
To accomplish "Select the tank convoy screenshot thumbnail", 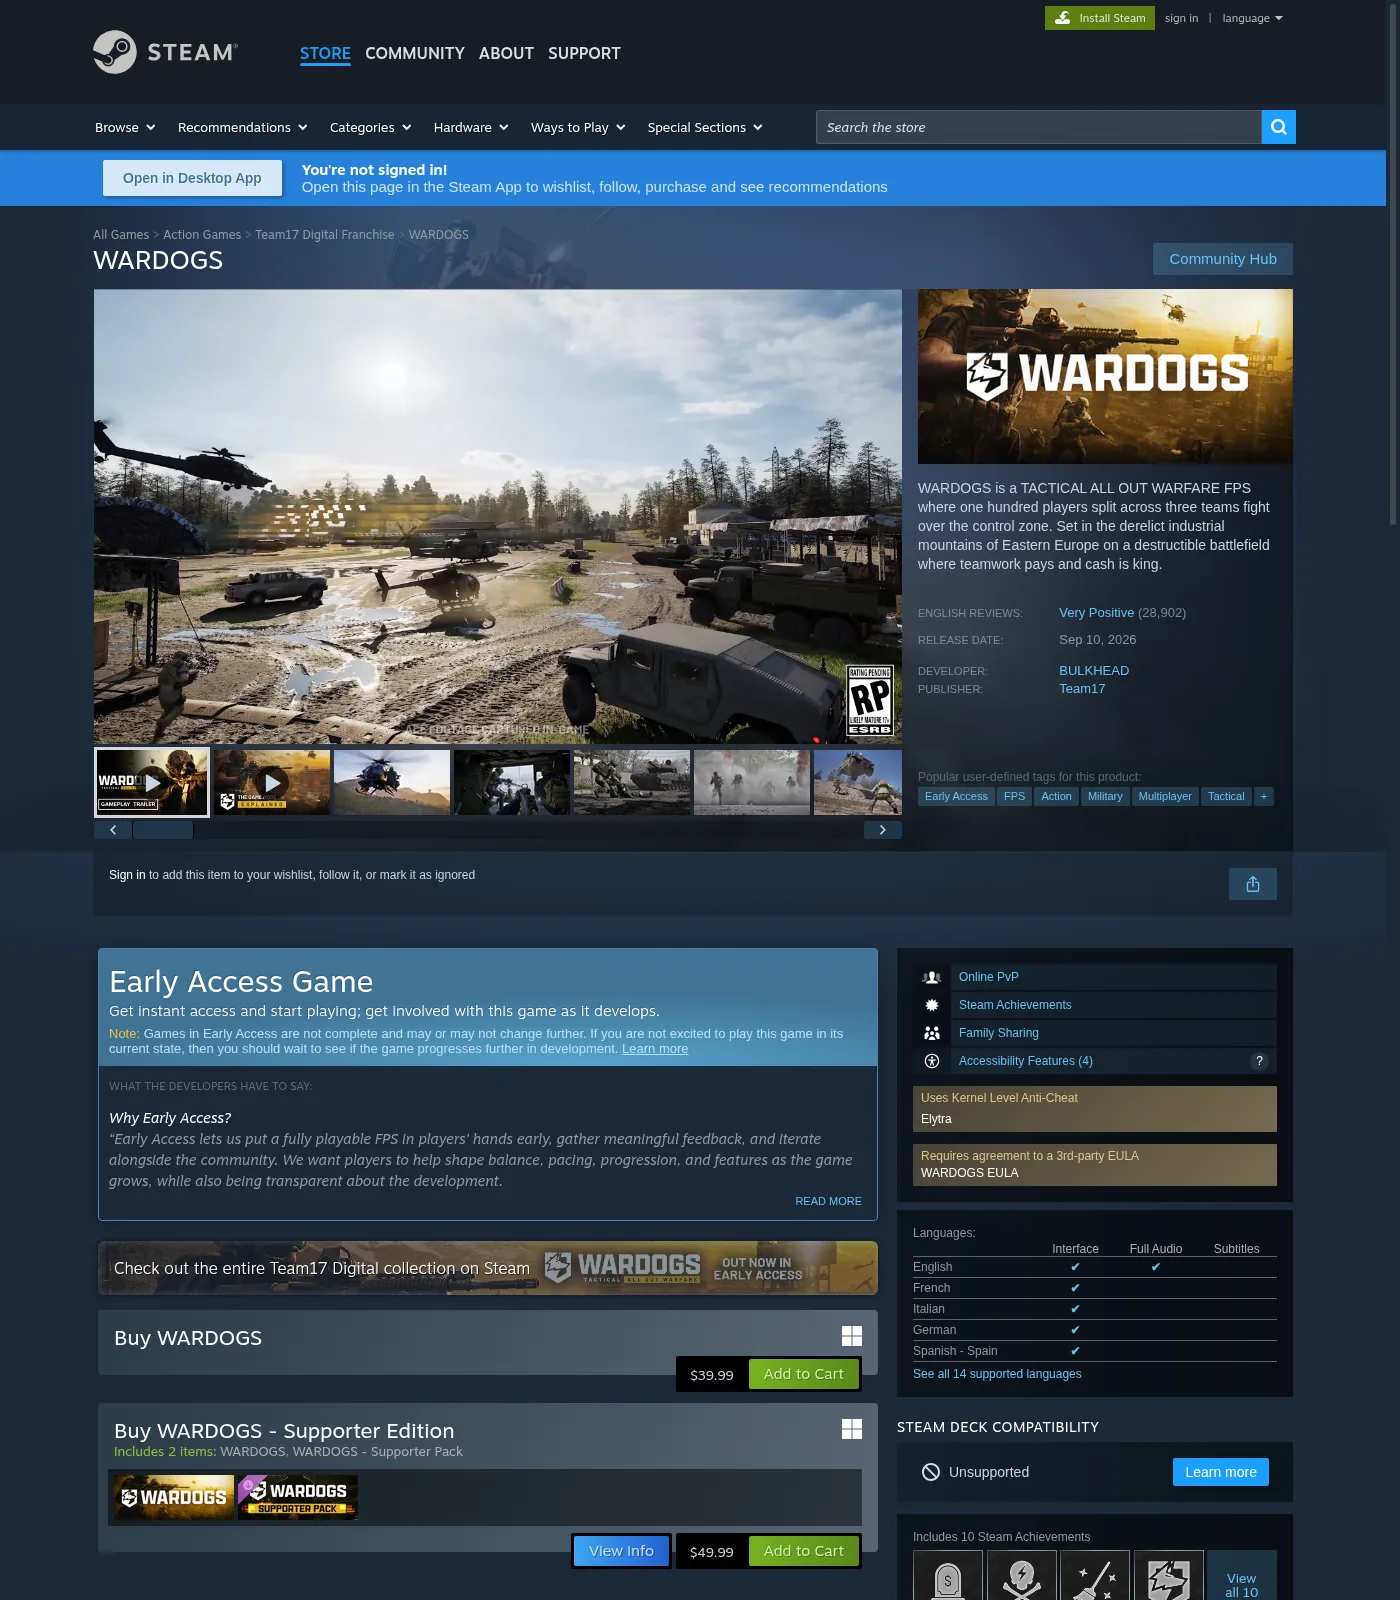I will 632,782.
